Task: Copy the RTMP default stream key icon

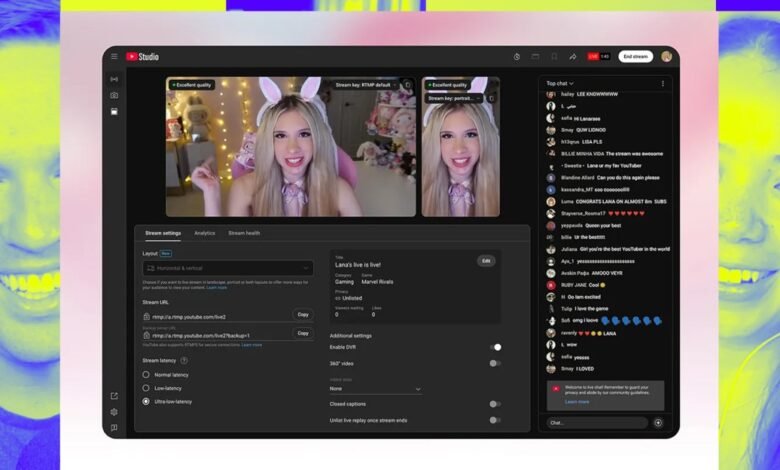Action: coord(407,85)
